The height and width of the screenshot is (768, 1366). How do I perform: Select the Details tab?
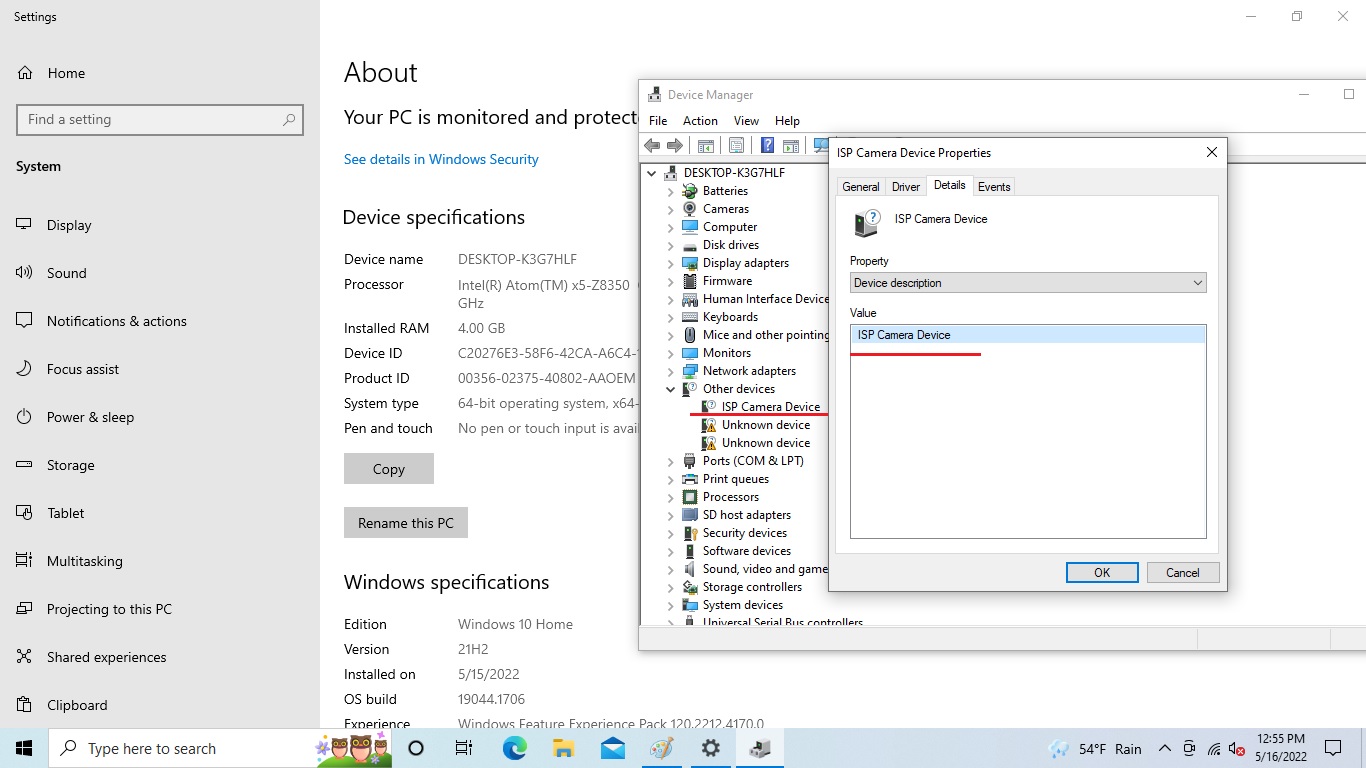(949, 185)
